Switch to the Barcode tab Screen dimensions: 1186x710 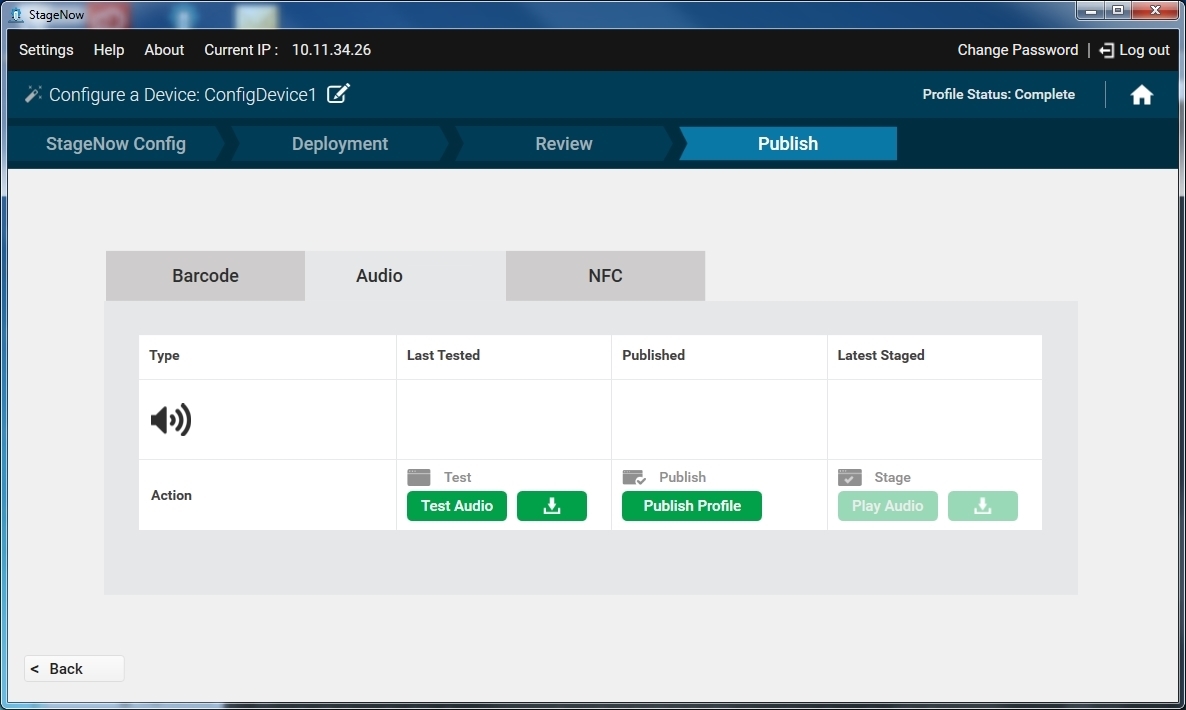(205, 276)
